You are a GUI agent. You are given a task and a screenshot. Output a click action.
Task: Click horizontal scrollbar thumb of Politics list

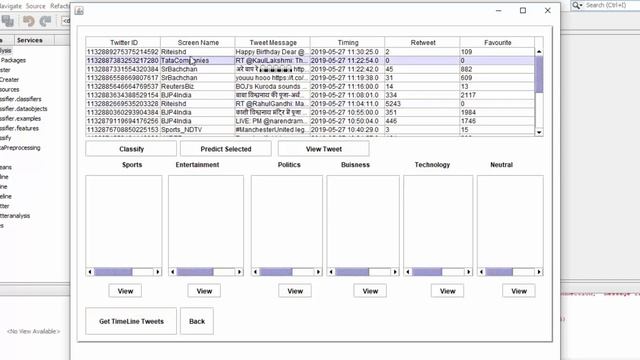pos(276,272)
